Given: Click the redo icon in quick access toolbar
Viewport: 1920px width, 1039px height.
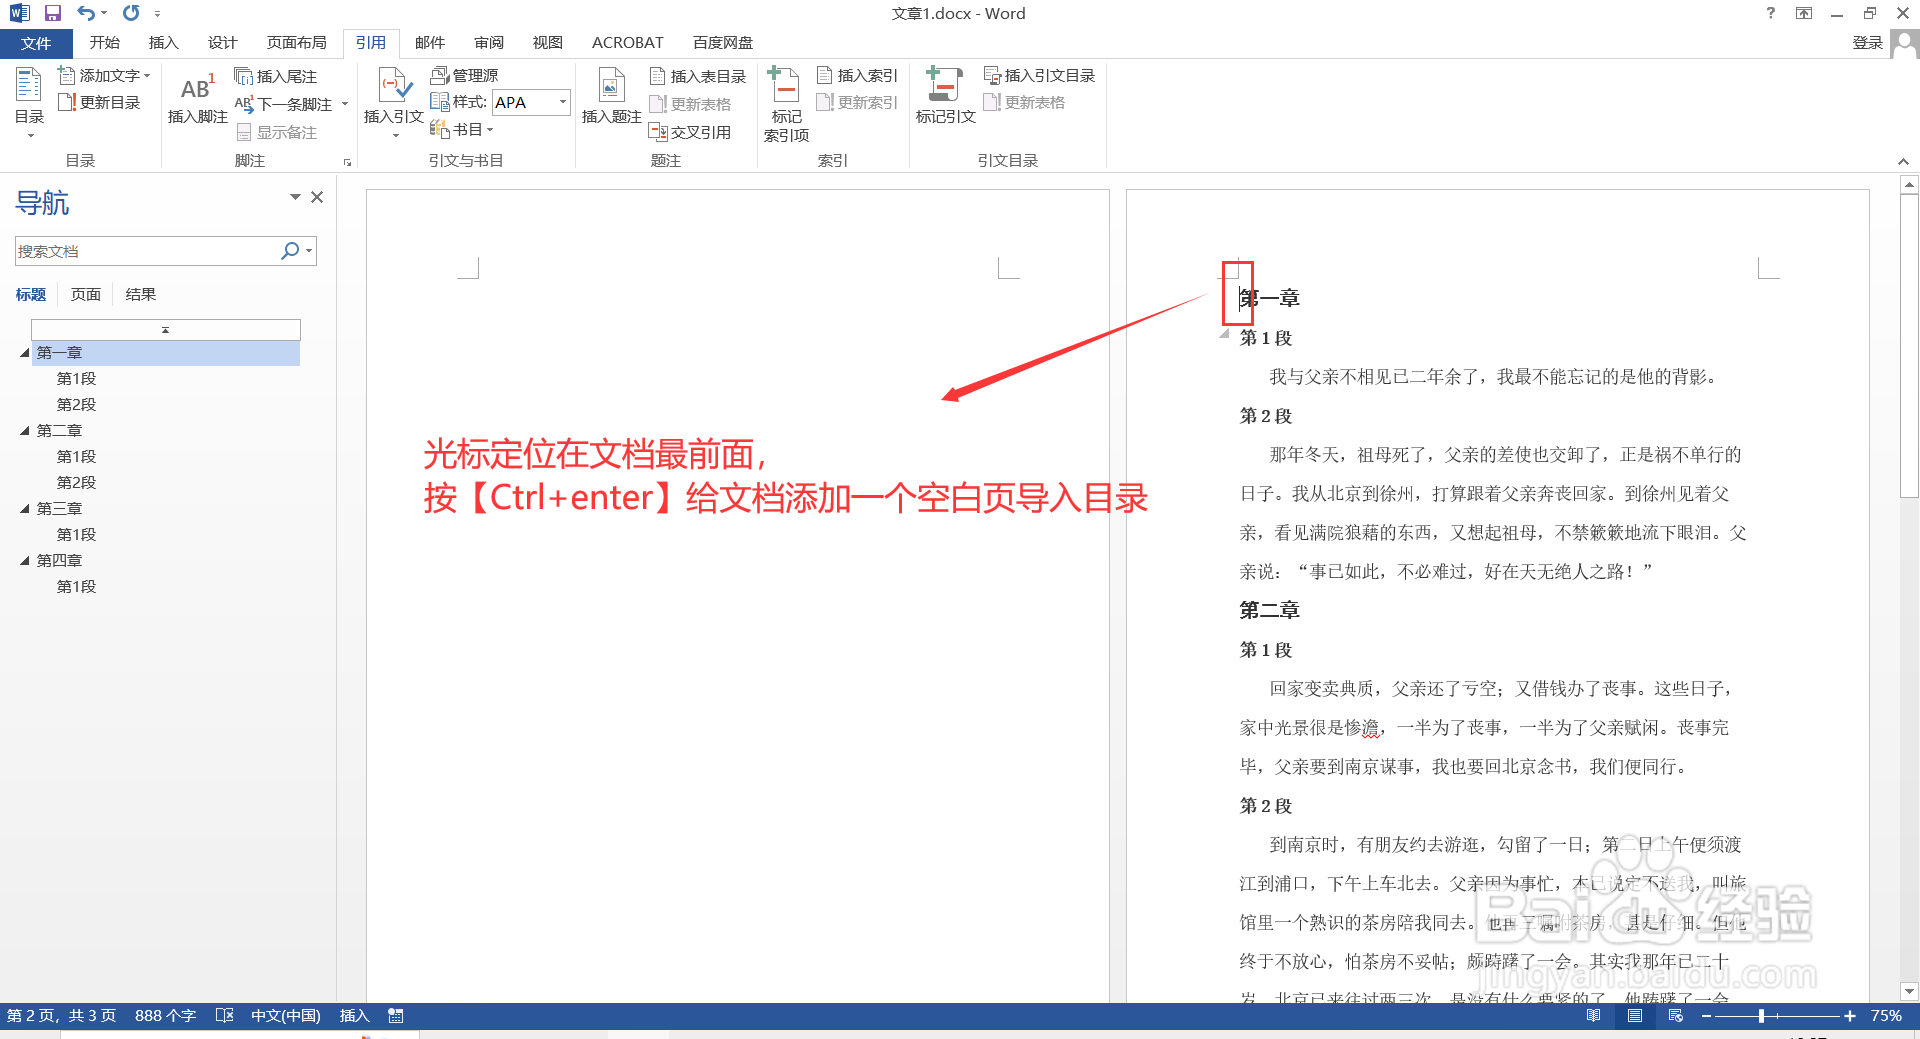Looking at the screenshot, I should (131, 13).
